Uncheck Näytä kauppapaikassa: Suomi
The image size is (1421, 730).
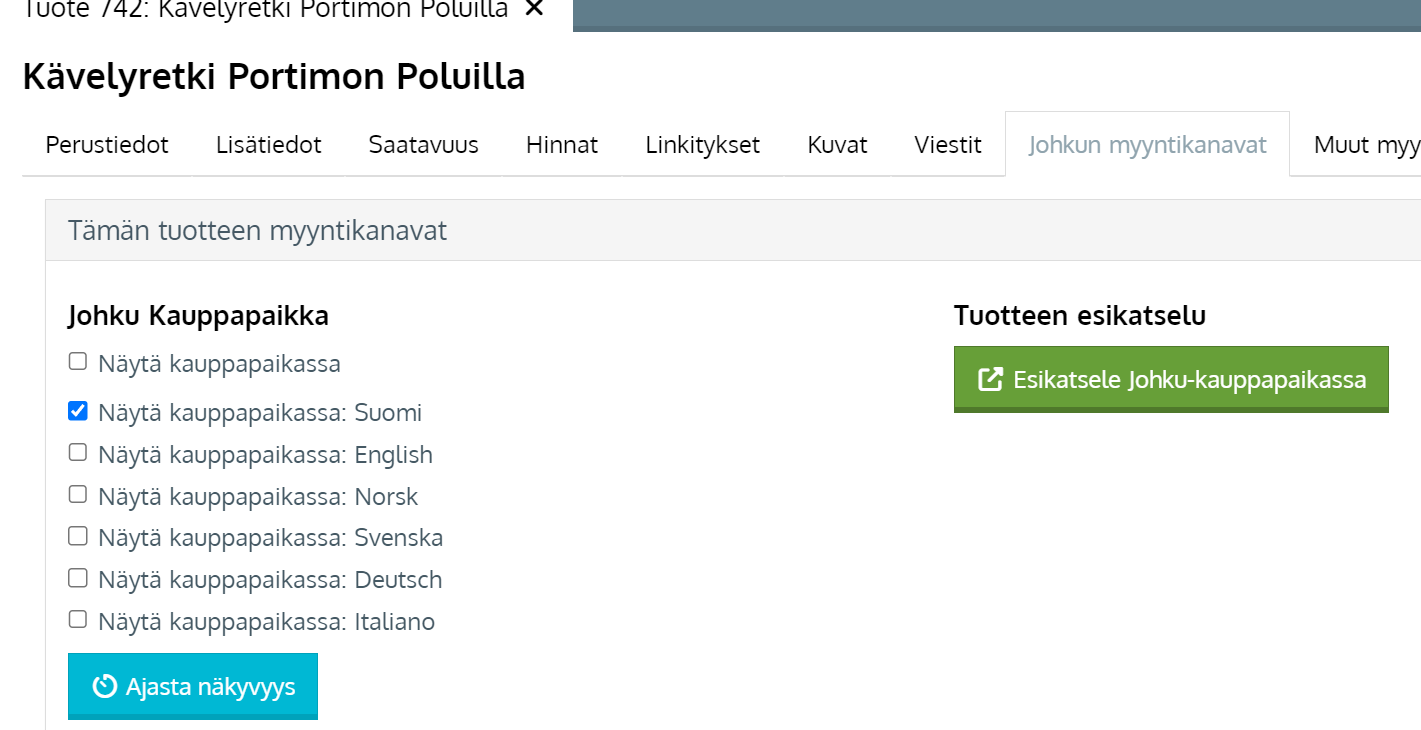click(78, 411)
